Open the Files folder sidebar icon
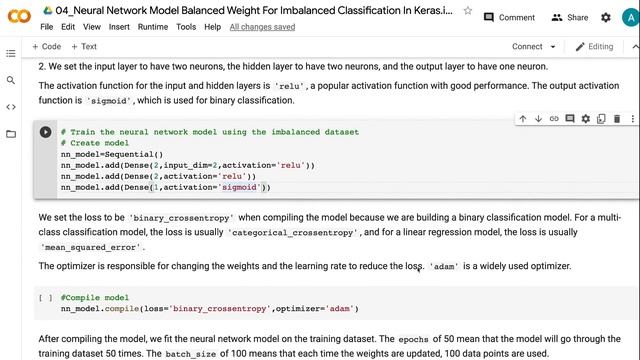This screenshot has height=360, width=640. point(11,134)
